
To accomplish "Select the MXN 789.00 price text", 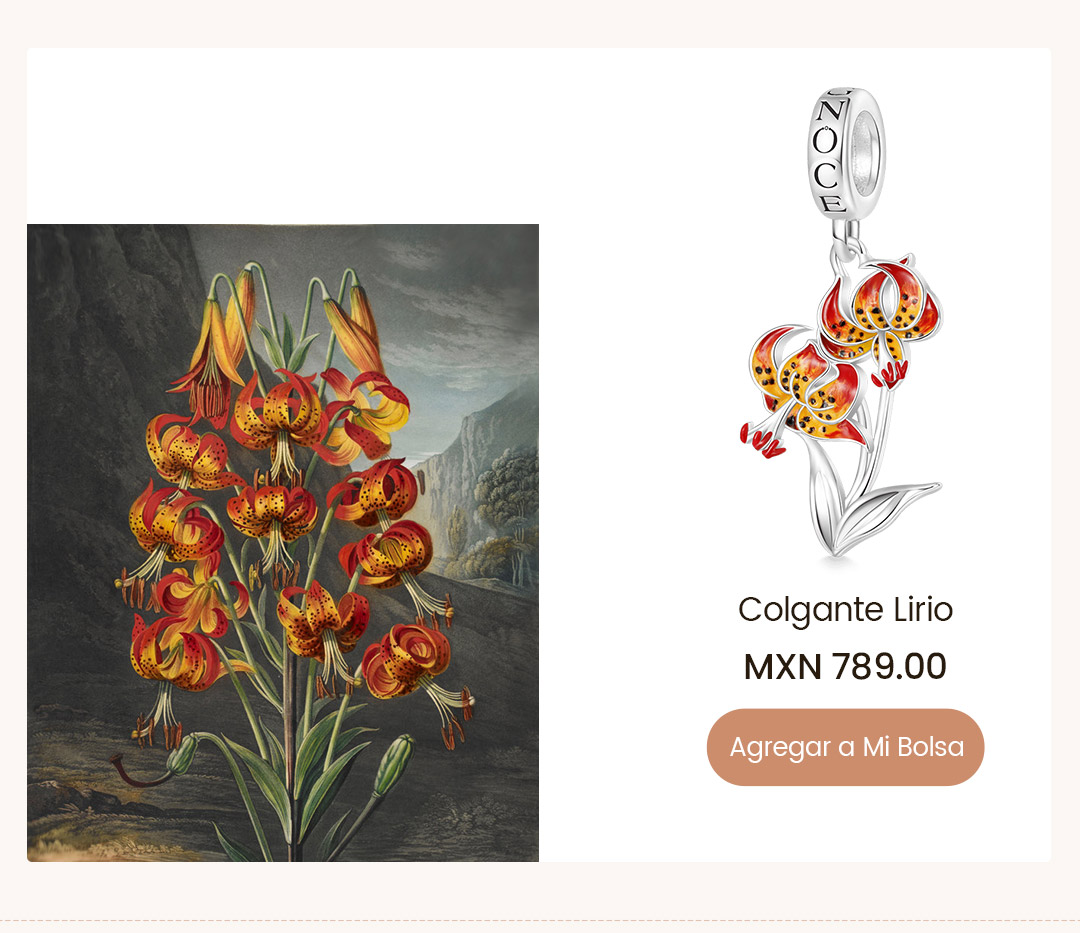I will 845,667.
